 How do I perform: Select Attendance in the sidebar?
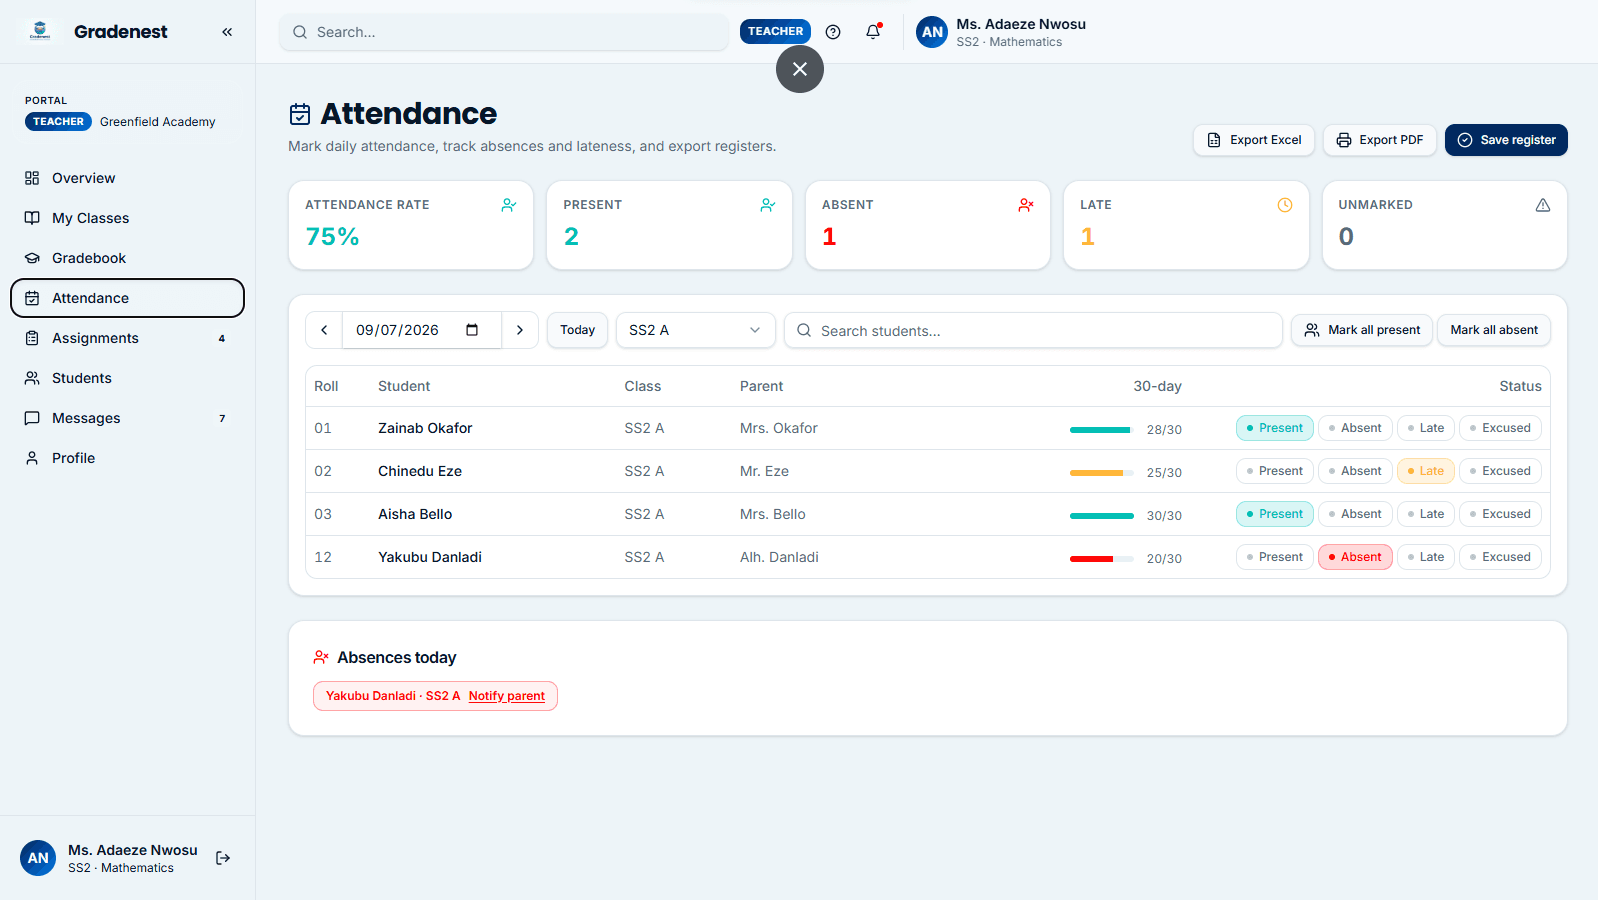(x=127, y=298)
